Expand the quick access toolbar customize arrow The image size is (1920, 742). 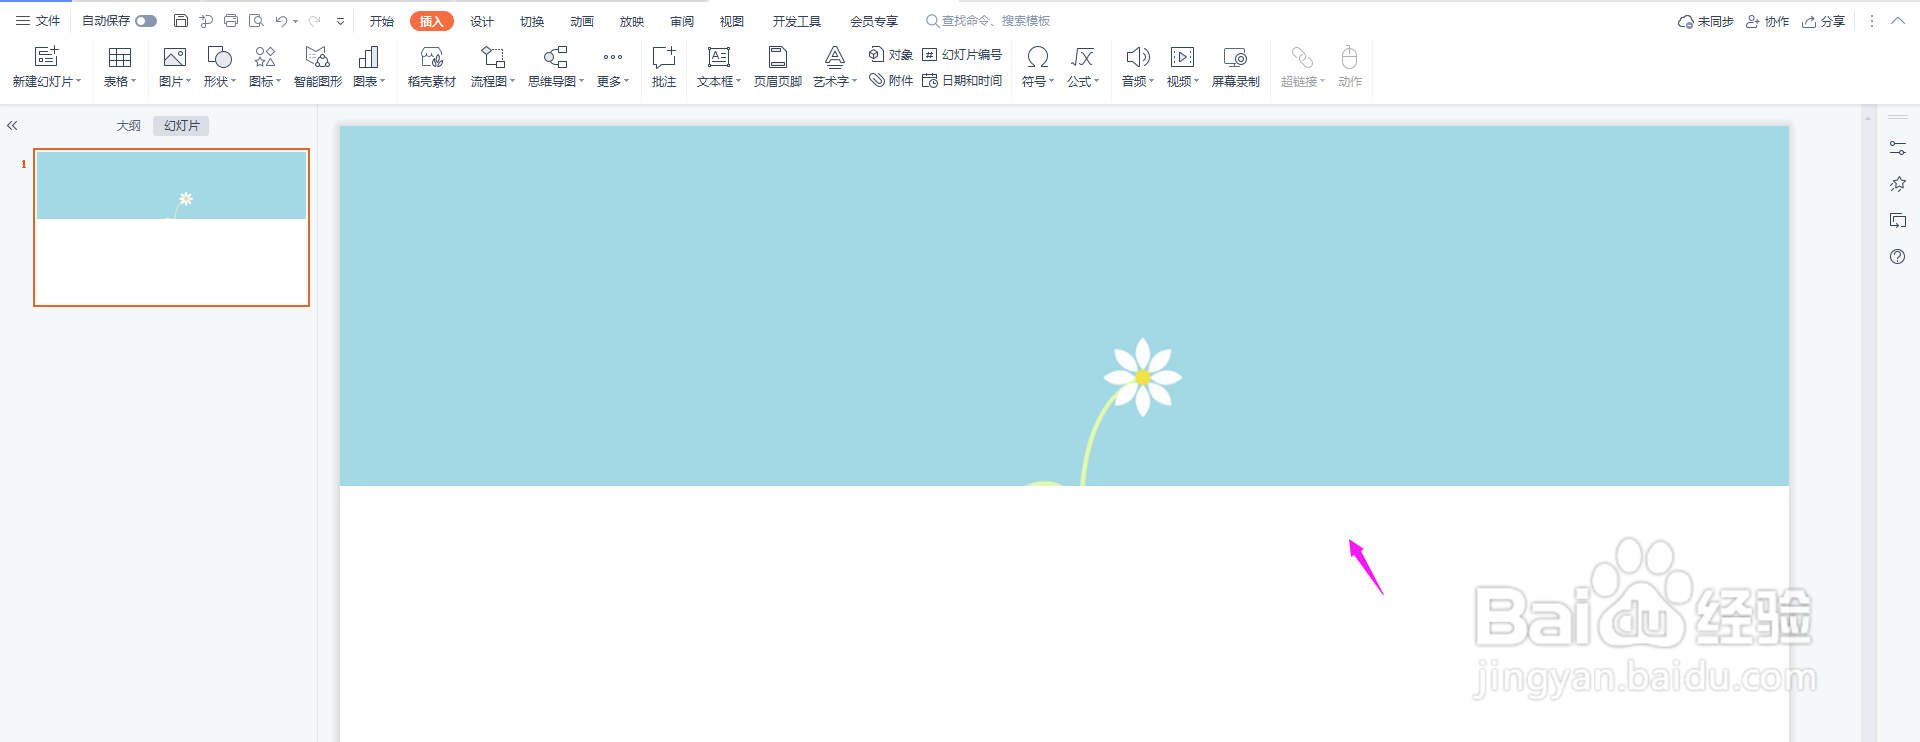(341, 21)
